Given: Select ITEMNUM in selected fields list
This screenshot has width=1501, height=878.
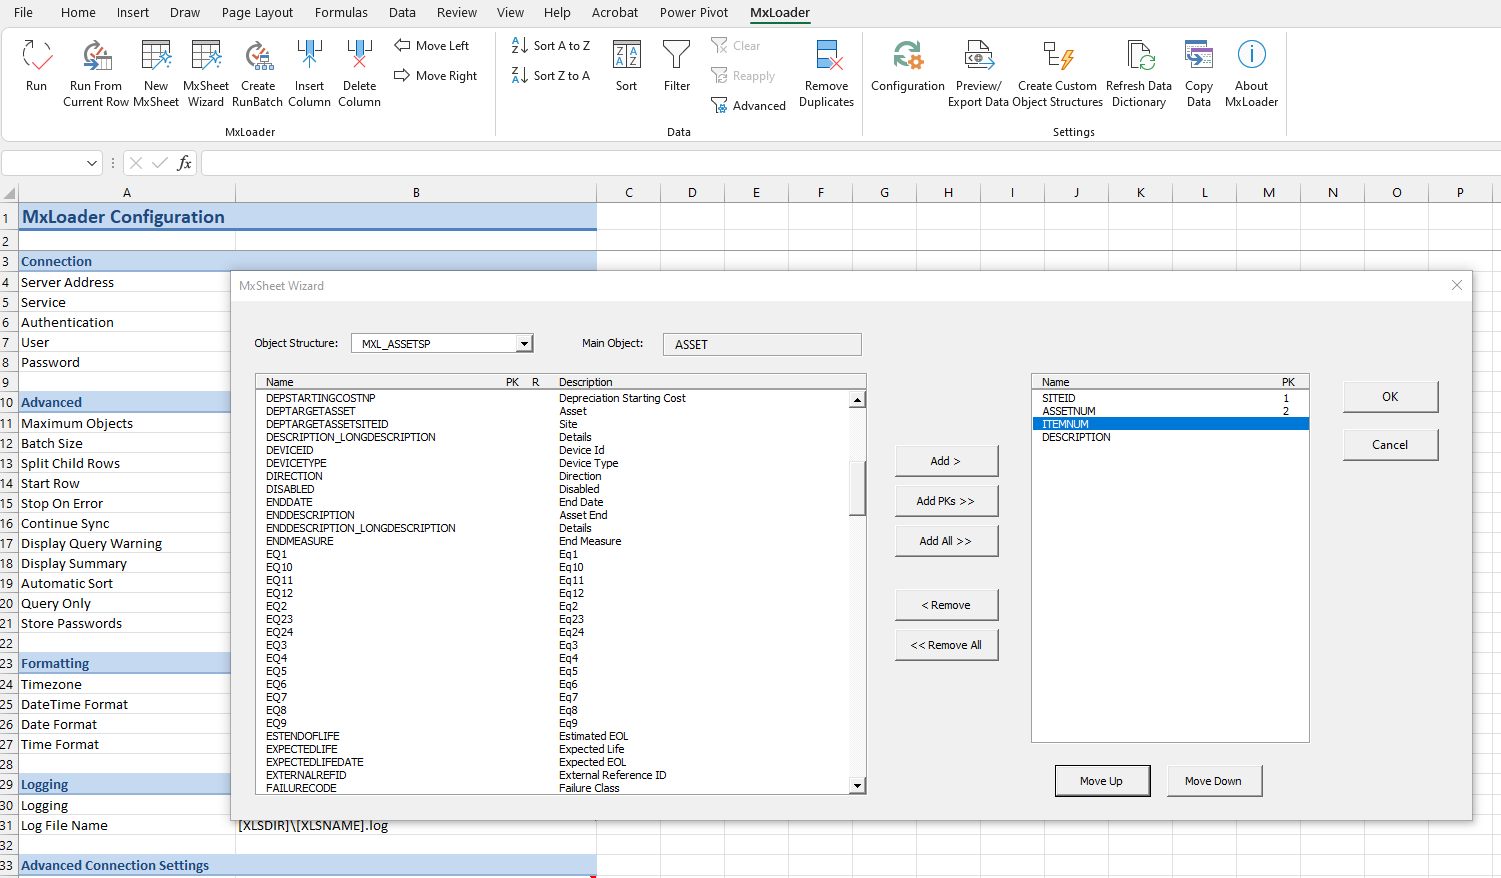Looking at the screenshot, I should [x=1170, y=424].
